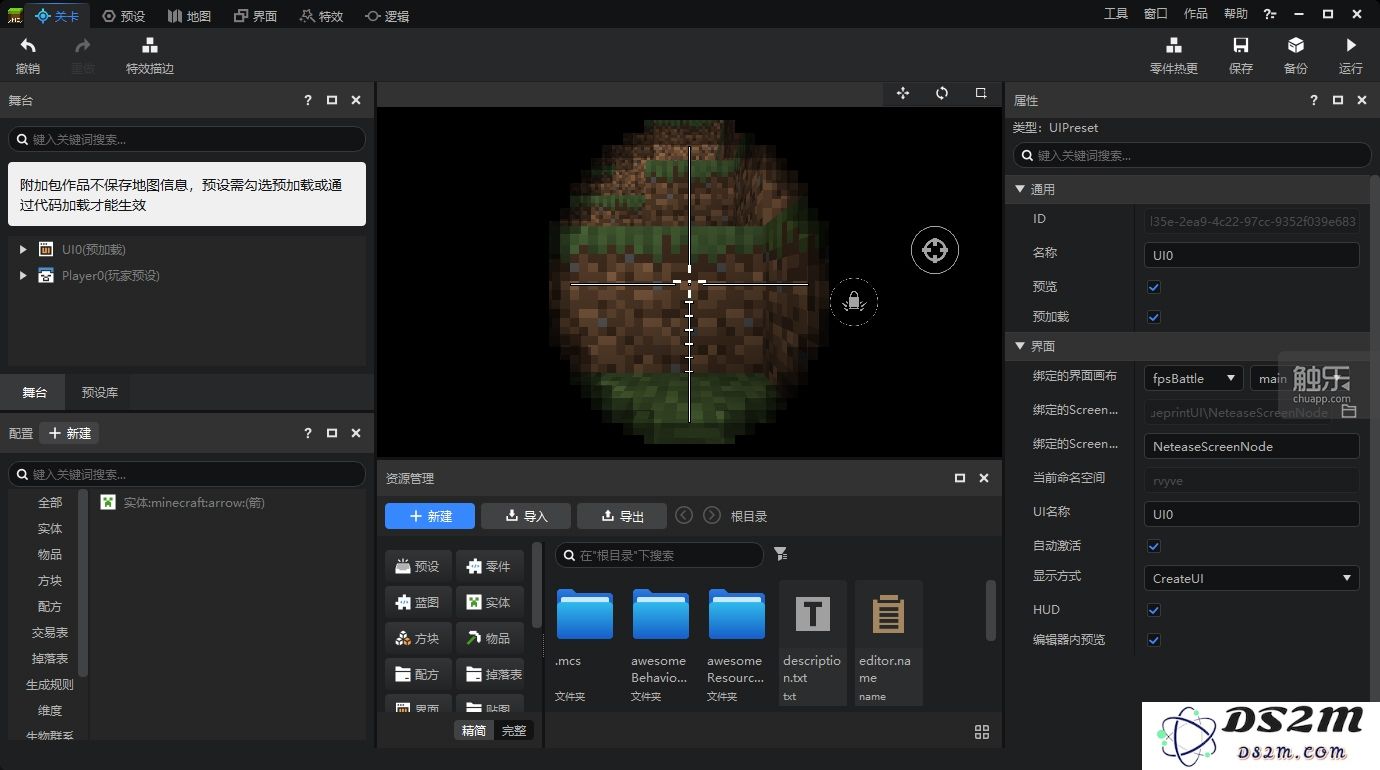The height and width of the screenshot is (770, 1380).
Task: Open the fpsBattle canvas dropdown
Action: 1193,378
